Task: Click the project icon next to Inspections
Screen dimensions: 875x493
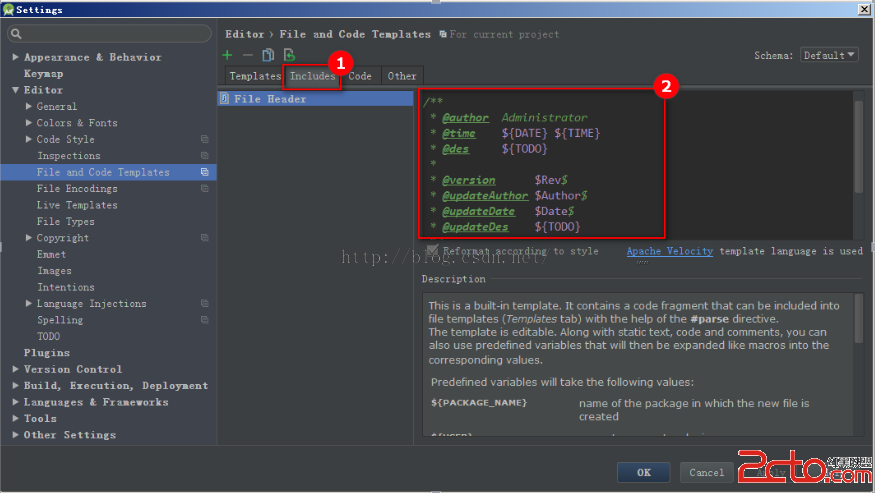Action: pyautogui.click(x=205, y=155)
